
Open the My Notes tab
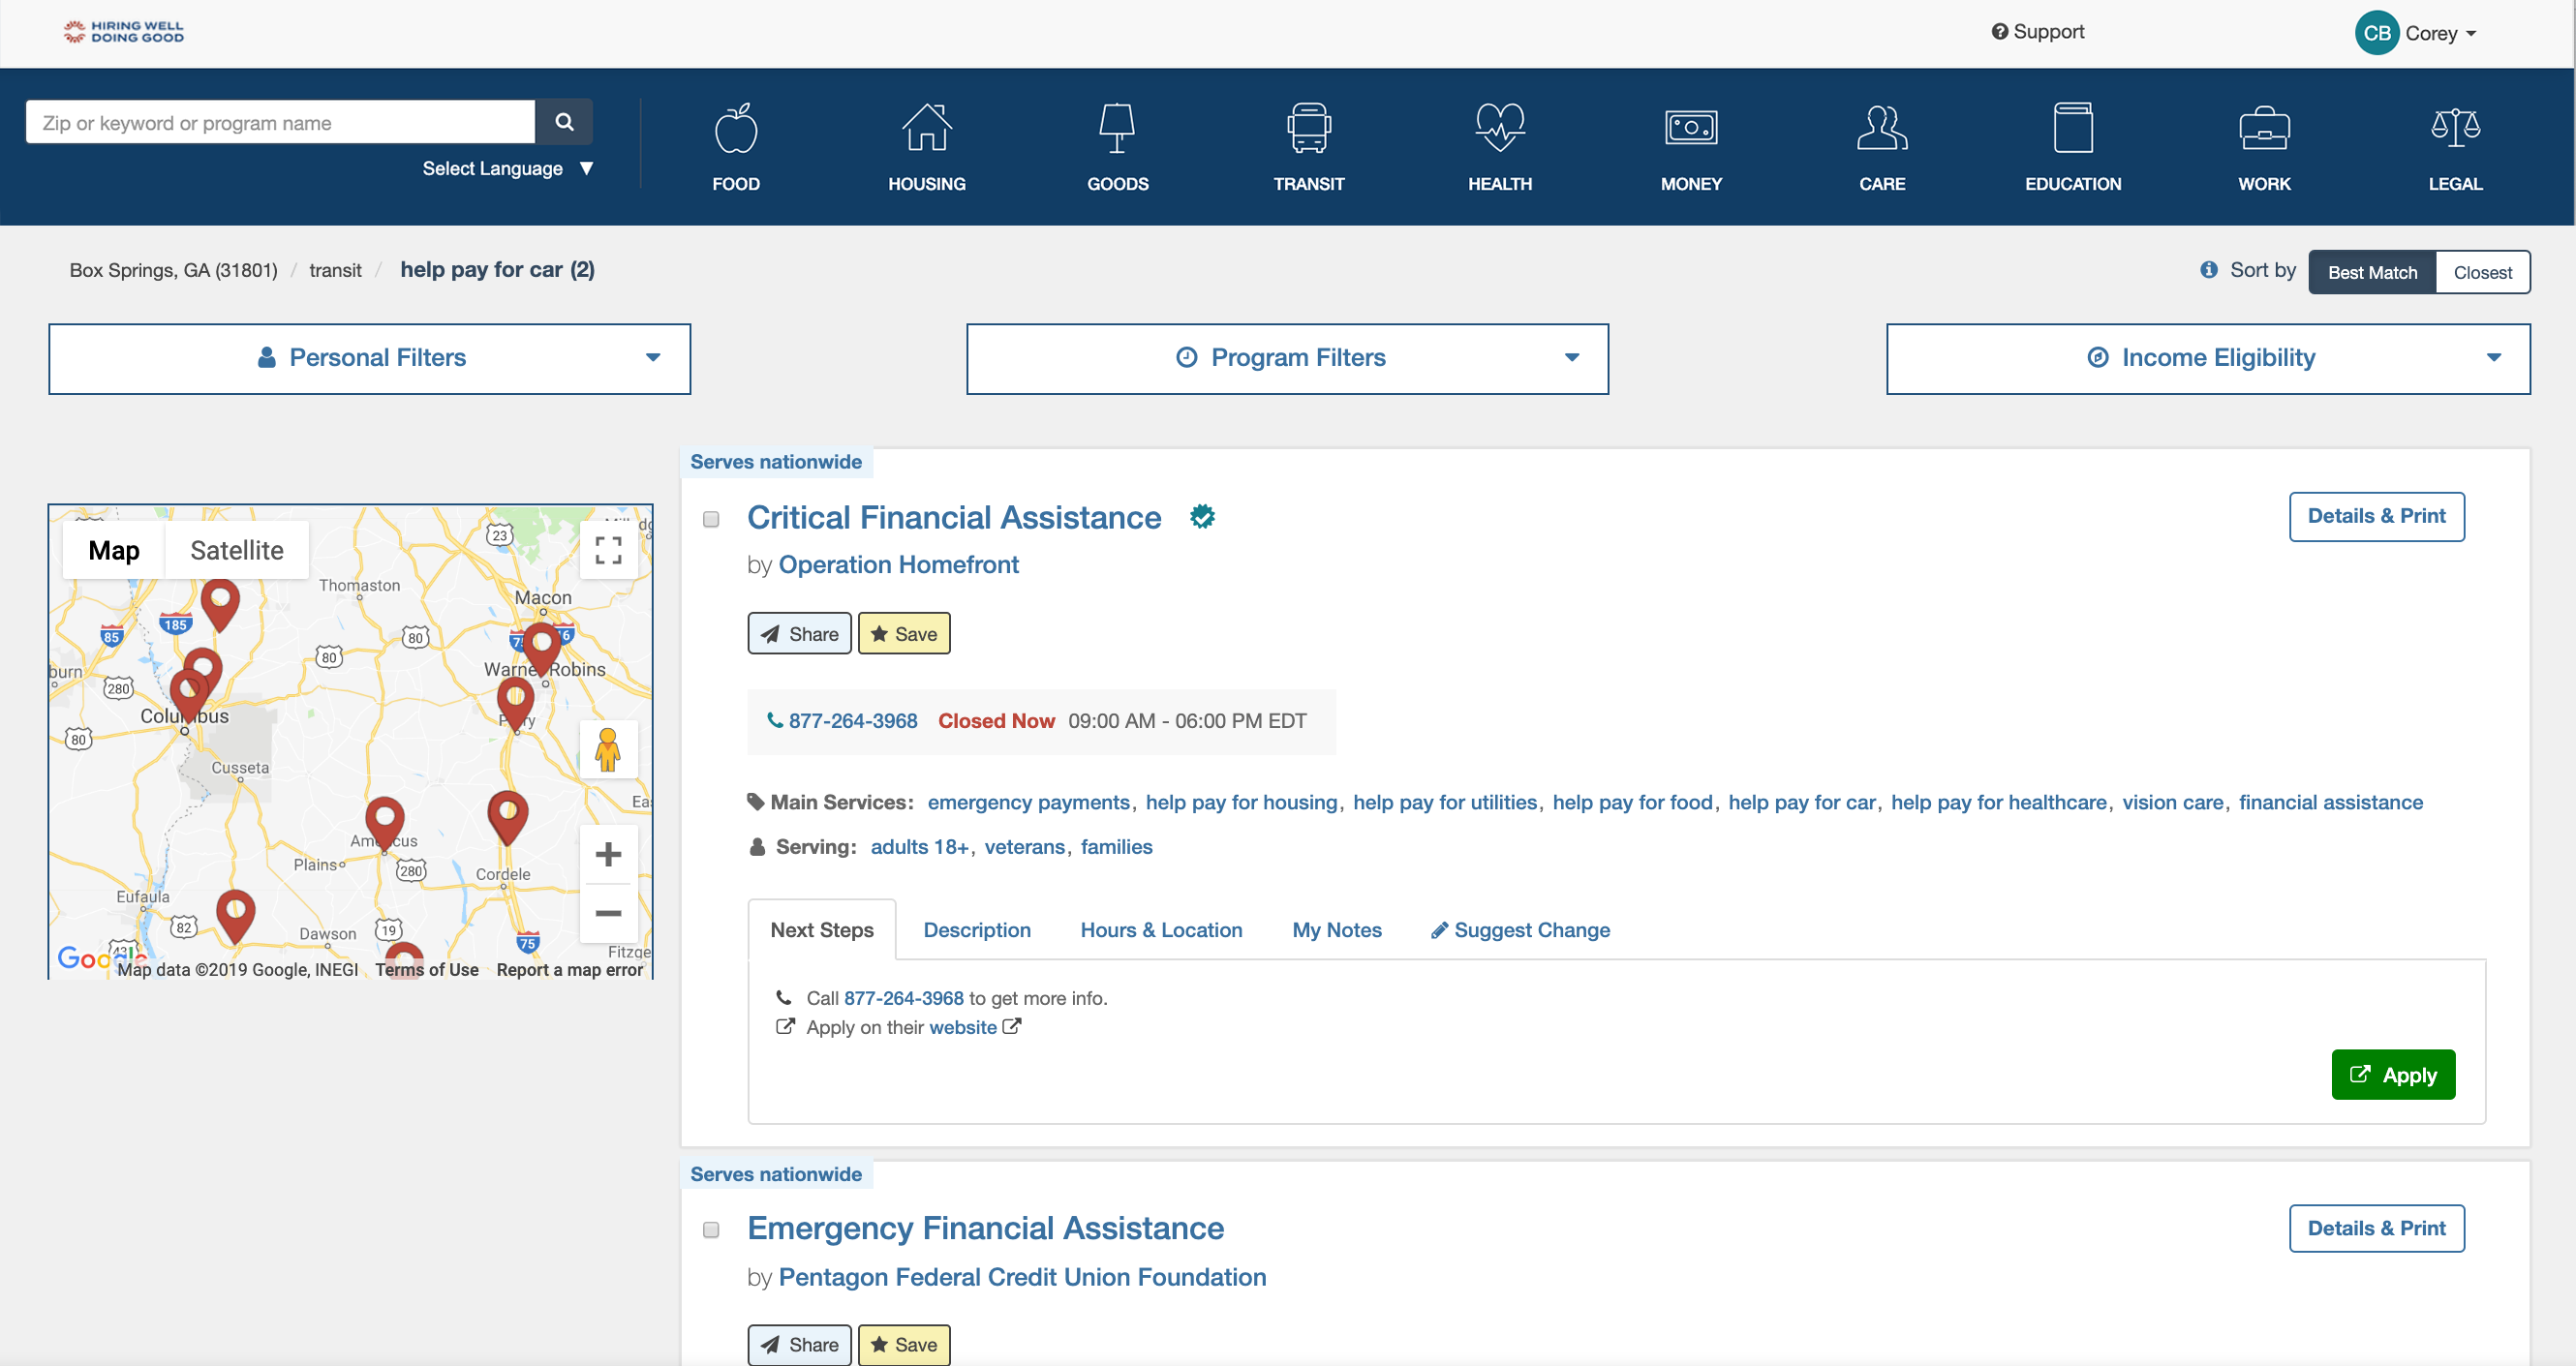click(1337, 930)
